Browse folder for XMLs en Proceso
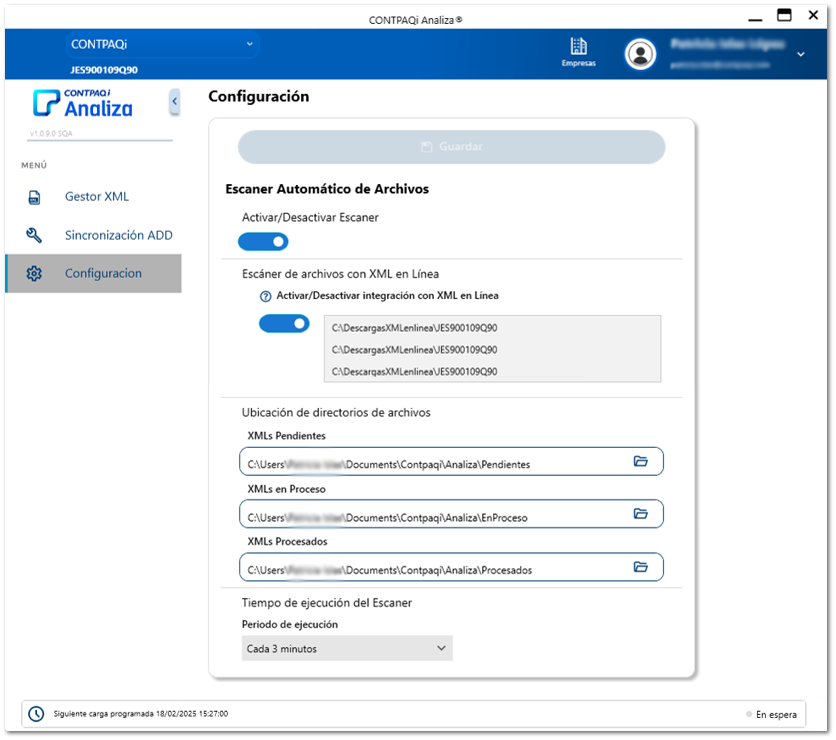Image resolution: width=836 pixels, height=740 pixels. tap(641, 514)
